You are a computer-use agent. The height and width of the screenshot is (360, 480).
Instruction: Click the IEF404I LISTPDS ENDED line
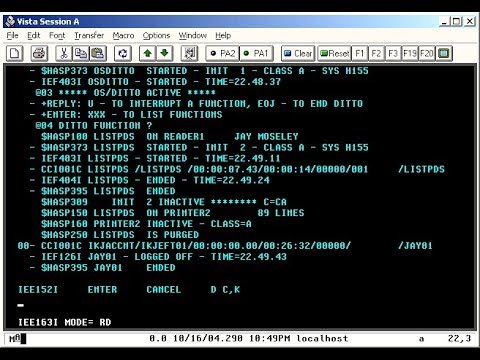pos(149,180)
